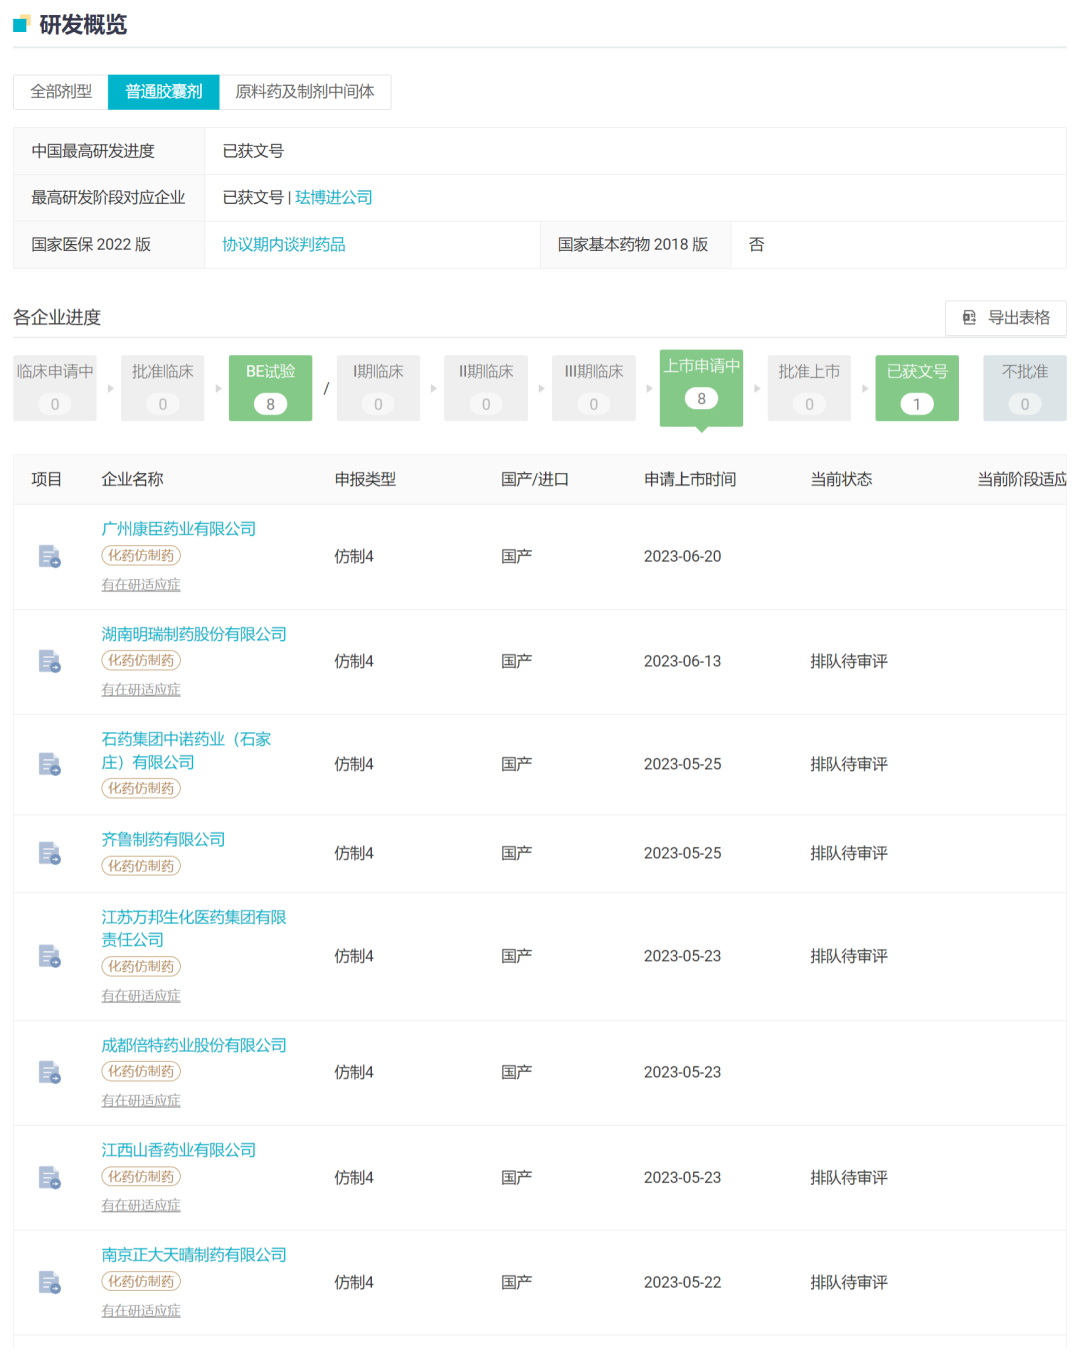The width and height of the screenshot is (1080, 1360).
Task: Click 国产/进口 column header
Action: click(x=535, y=479)
